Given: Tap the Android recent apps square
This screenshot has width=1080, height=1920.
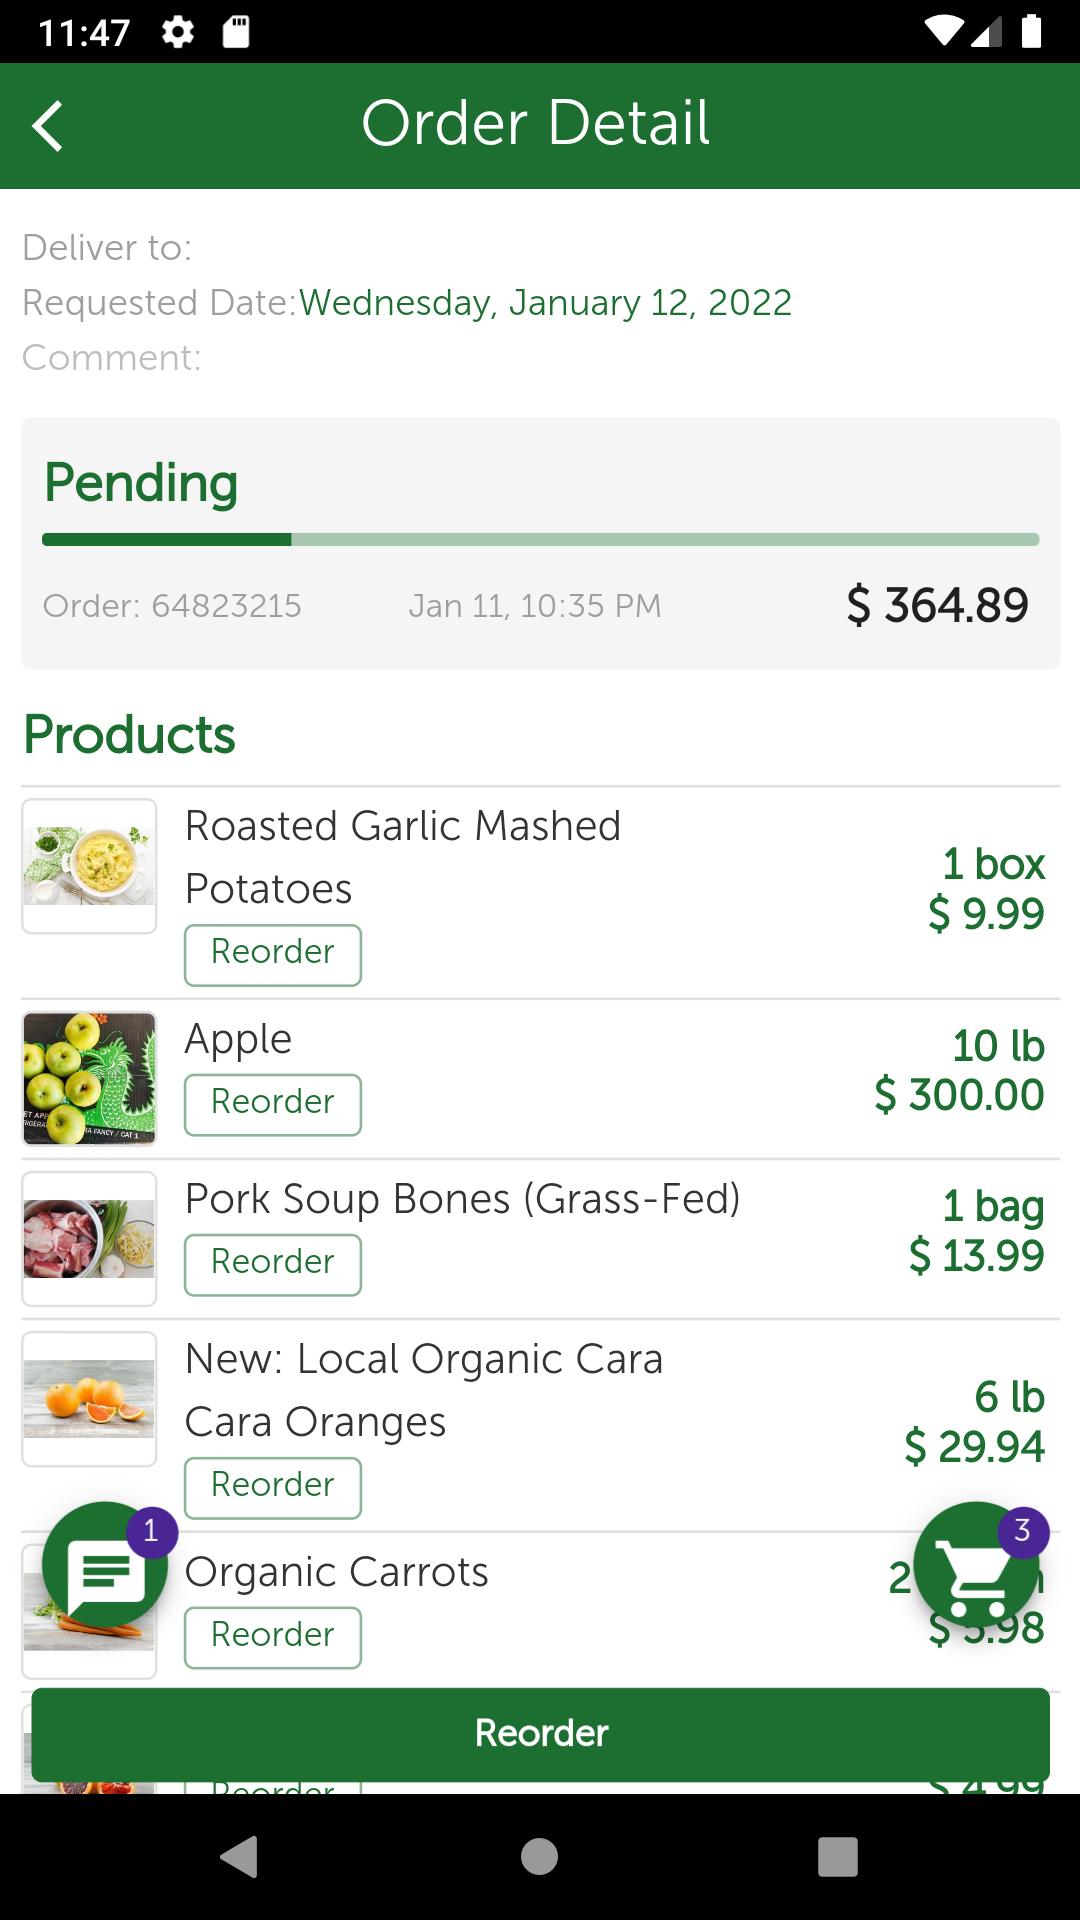Looking at the screenshot, I should pyautogui.click(x=838, y=1857).
